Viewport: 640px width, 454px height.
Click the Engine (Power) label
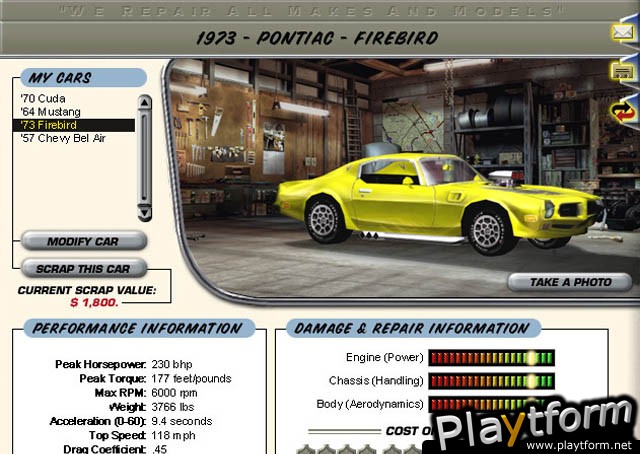tap(385, 357)
